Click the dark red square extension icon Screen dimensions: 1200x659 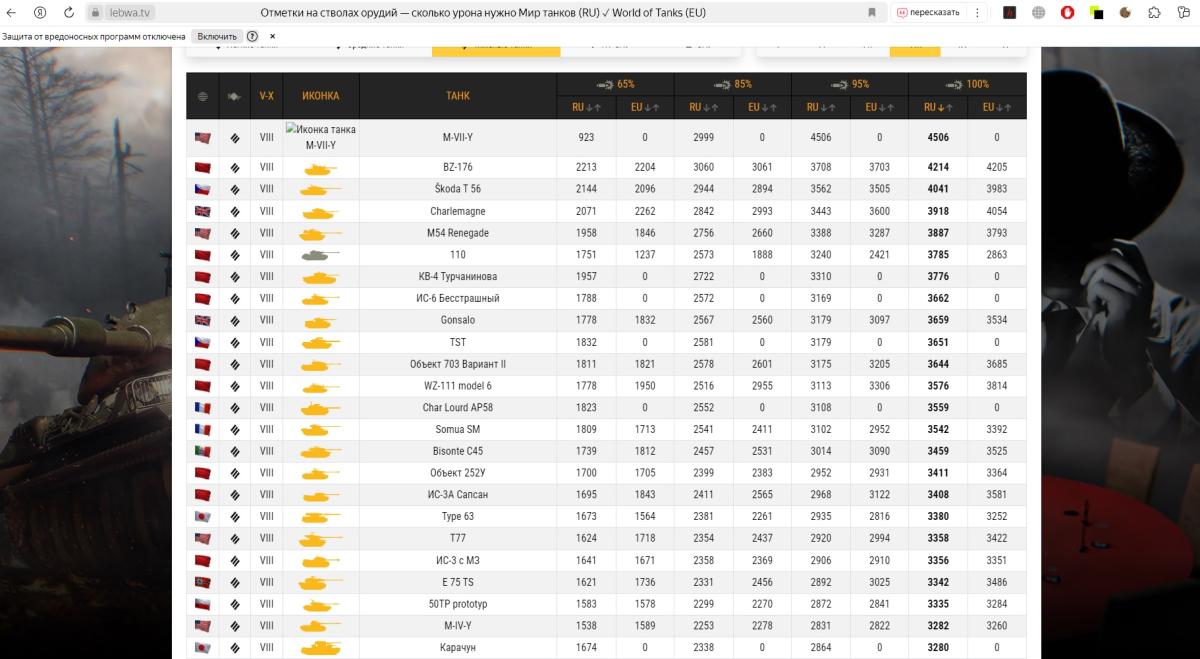pos(1010,13)
